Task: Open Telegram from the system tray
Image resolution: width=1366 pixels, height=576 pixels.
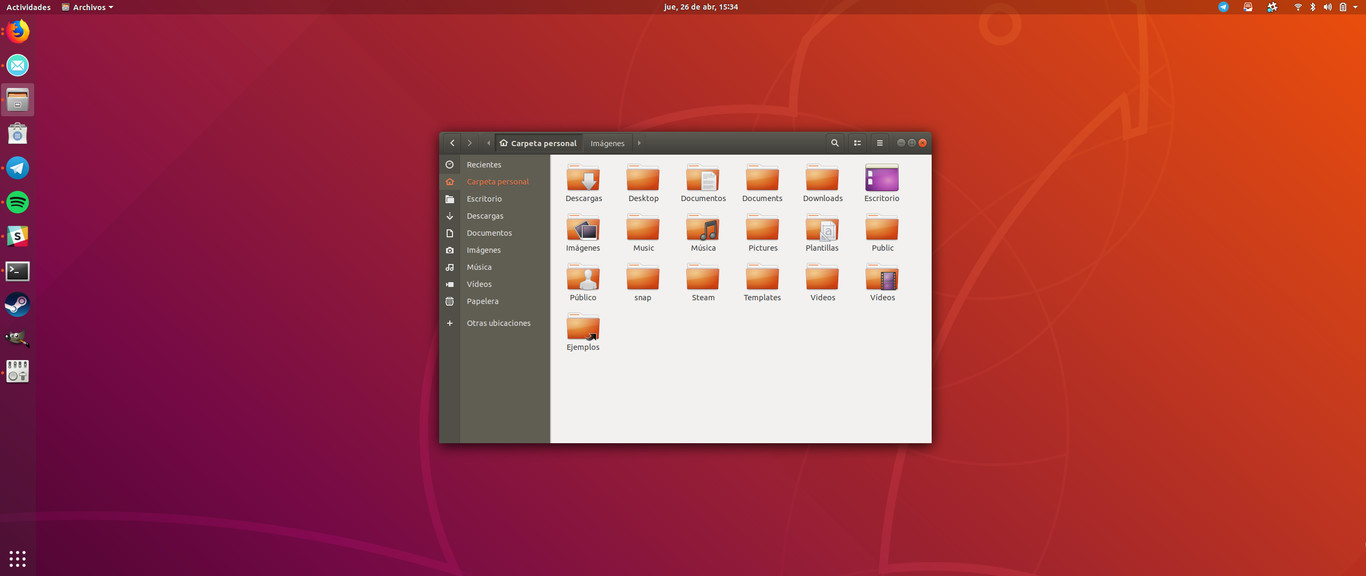Action: [x=1222, y=7]
